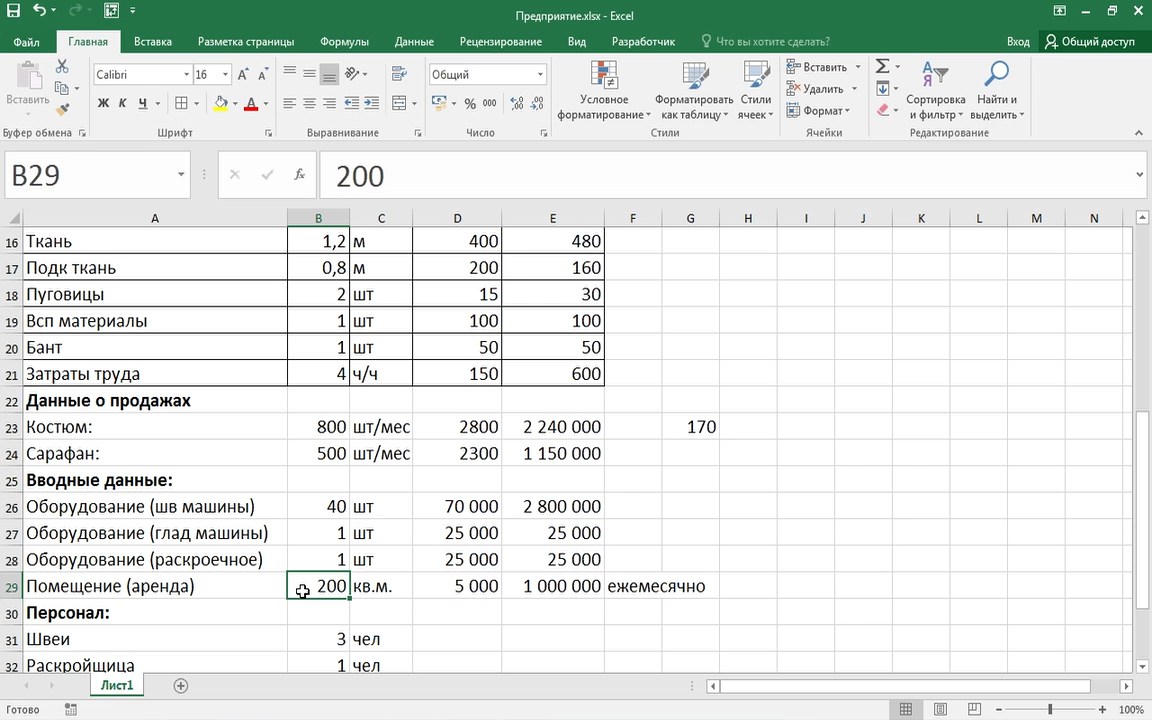This screenshot has height=720, width=1152.
Task: Select the Format Painter brush
Action: (62, 111)
